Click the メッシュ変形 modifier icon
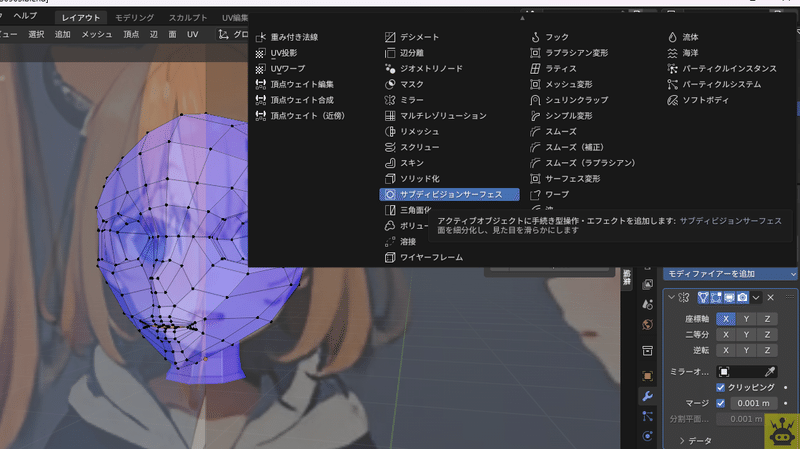The width and height of the screenshot is (800, 449). click(x=535, y=84)
